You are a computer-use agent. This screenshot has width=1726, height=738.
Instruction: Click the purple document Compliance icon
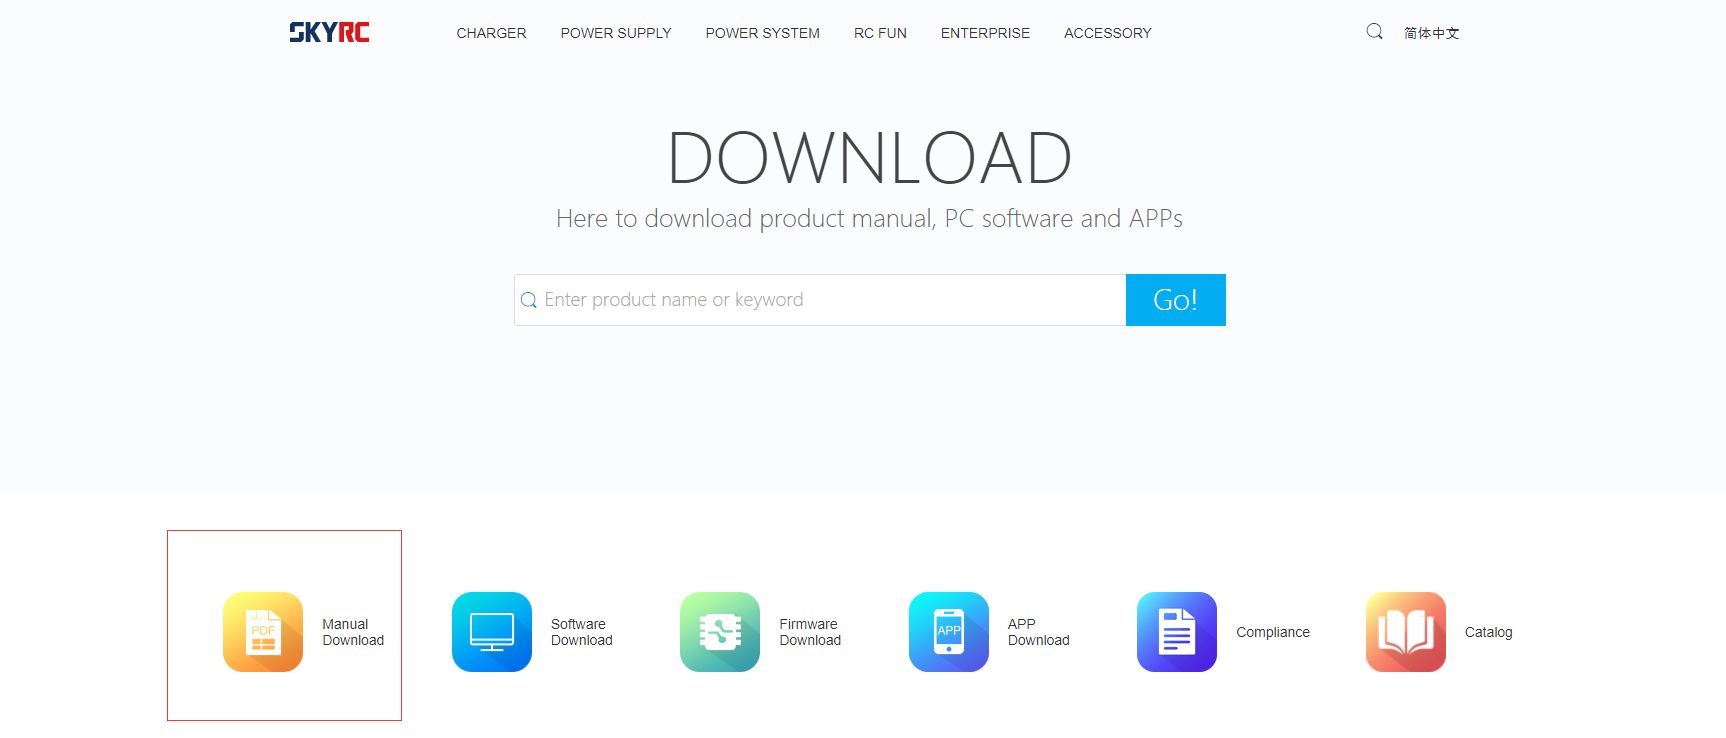point(1177,632)
